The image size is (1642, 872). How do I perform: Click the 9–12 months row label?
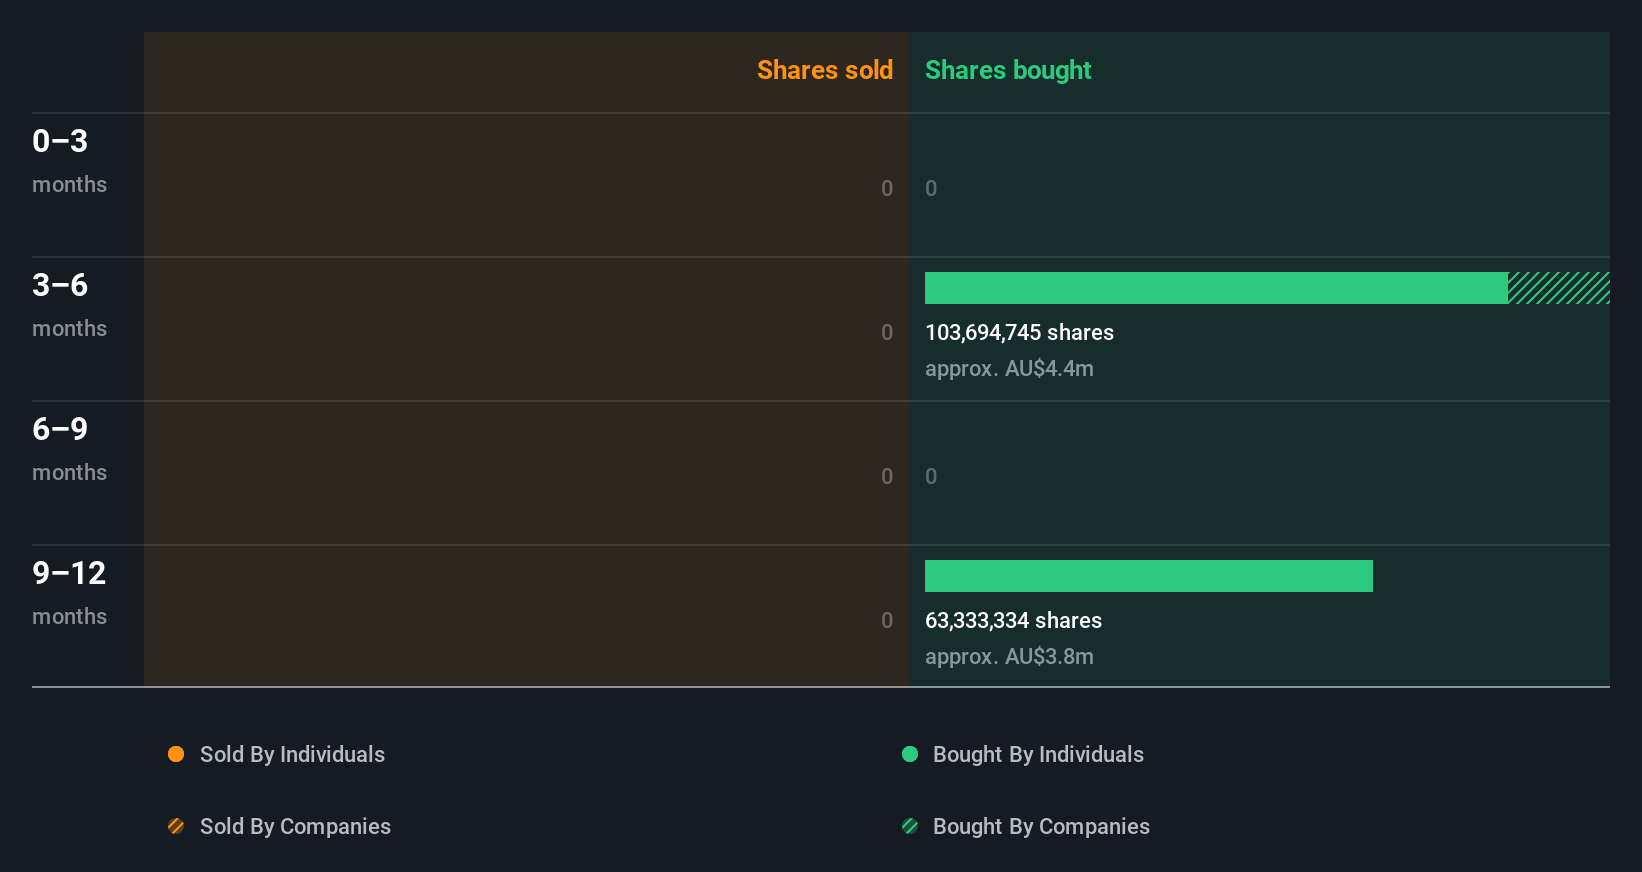[69, 592]
